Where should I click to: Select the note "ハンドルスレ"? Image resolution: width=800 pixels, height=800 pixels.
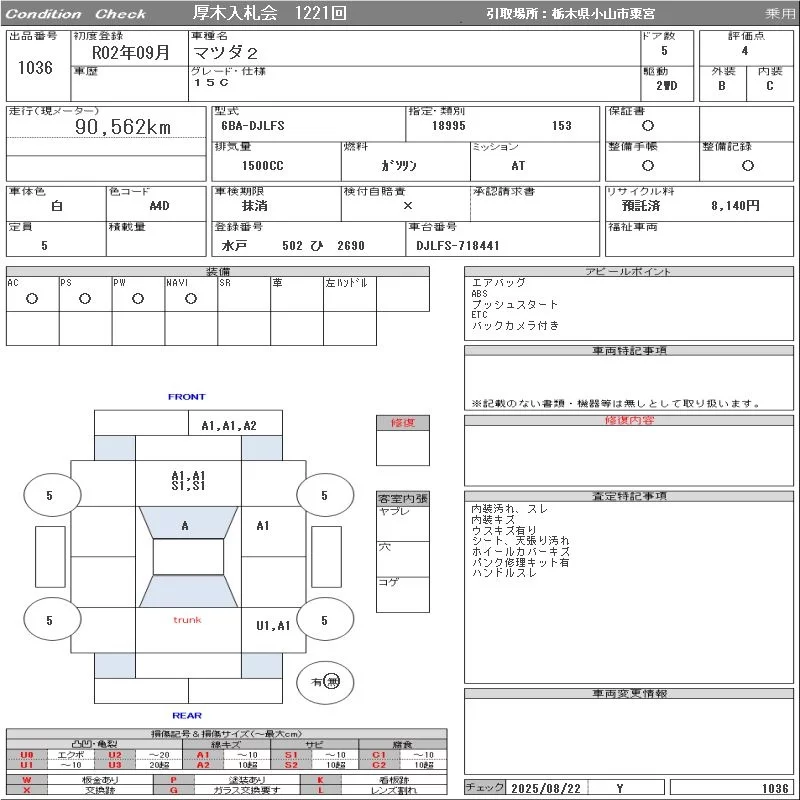[x=504, y=573]
